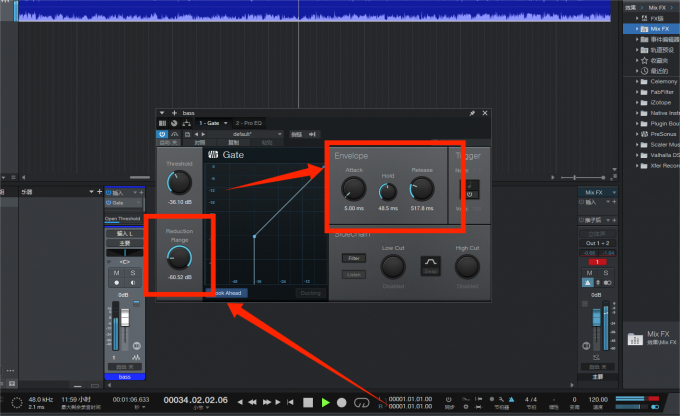Solo the bass channel
680x416 pixels.
[131, 272]
